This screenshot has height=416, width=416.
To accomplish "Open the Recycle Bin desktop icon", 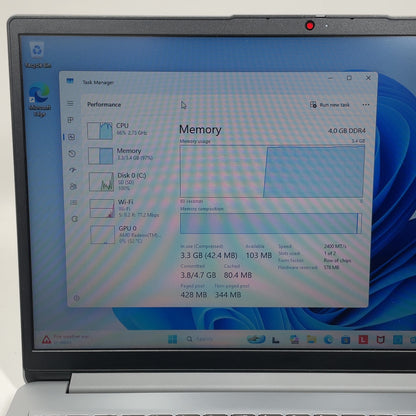I will 37,55.
